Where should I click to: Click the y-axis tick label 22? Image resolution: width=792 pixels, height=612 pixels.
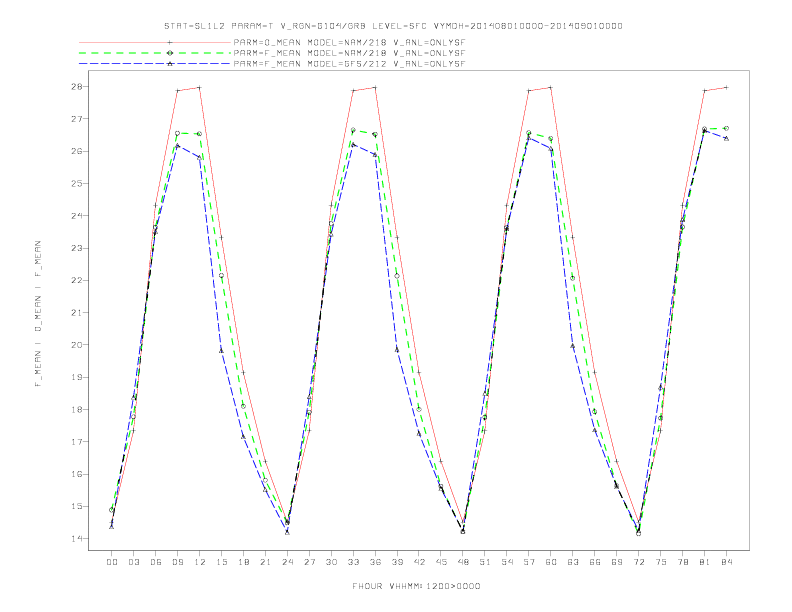click(77, 280)
